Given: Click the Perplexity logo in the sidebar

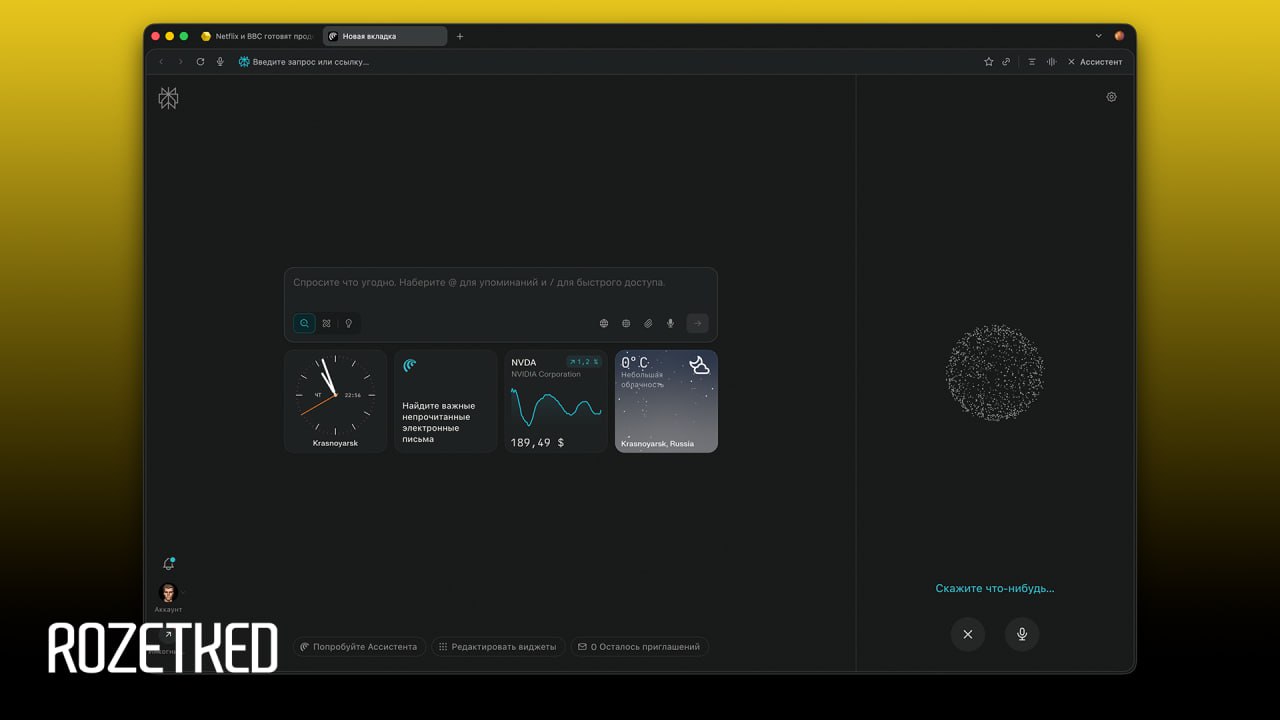Looking at the screenshot, I should point(168,98).
